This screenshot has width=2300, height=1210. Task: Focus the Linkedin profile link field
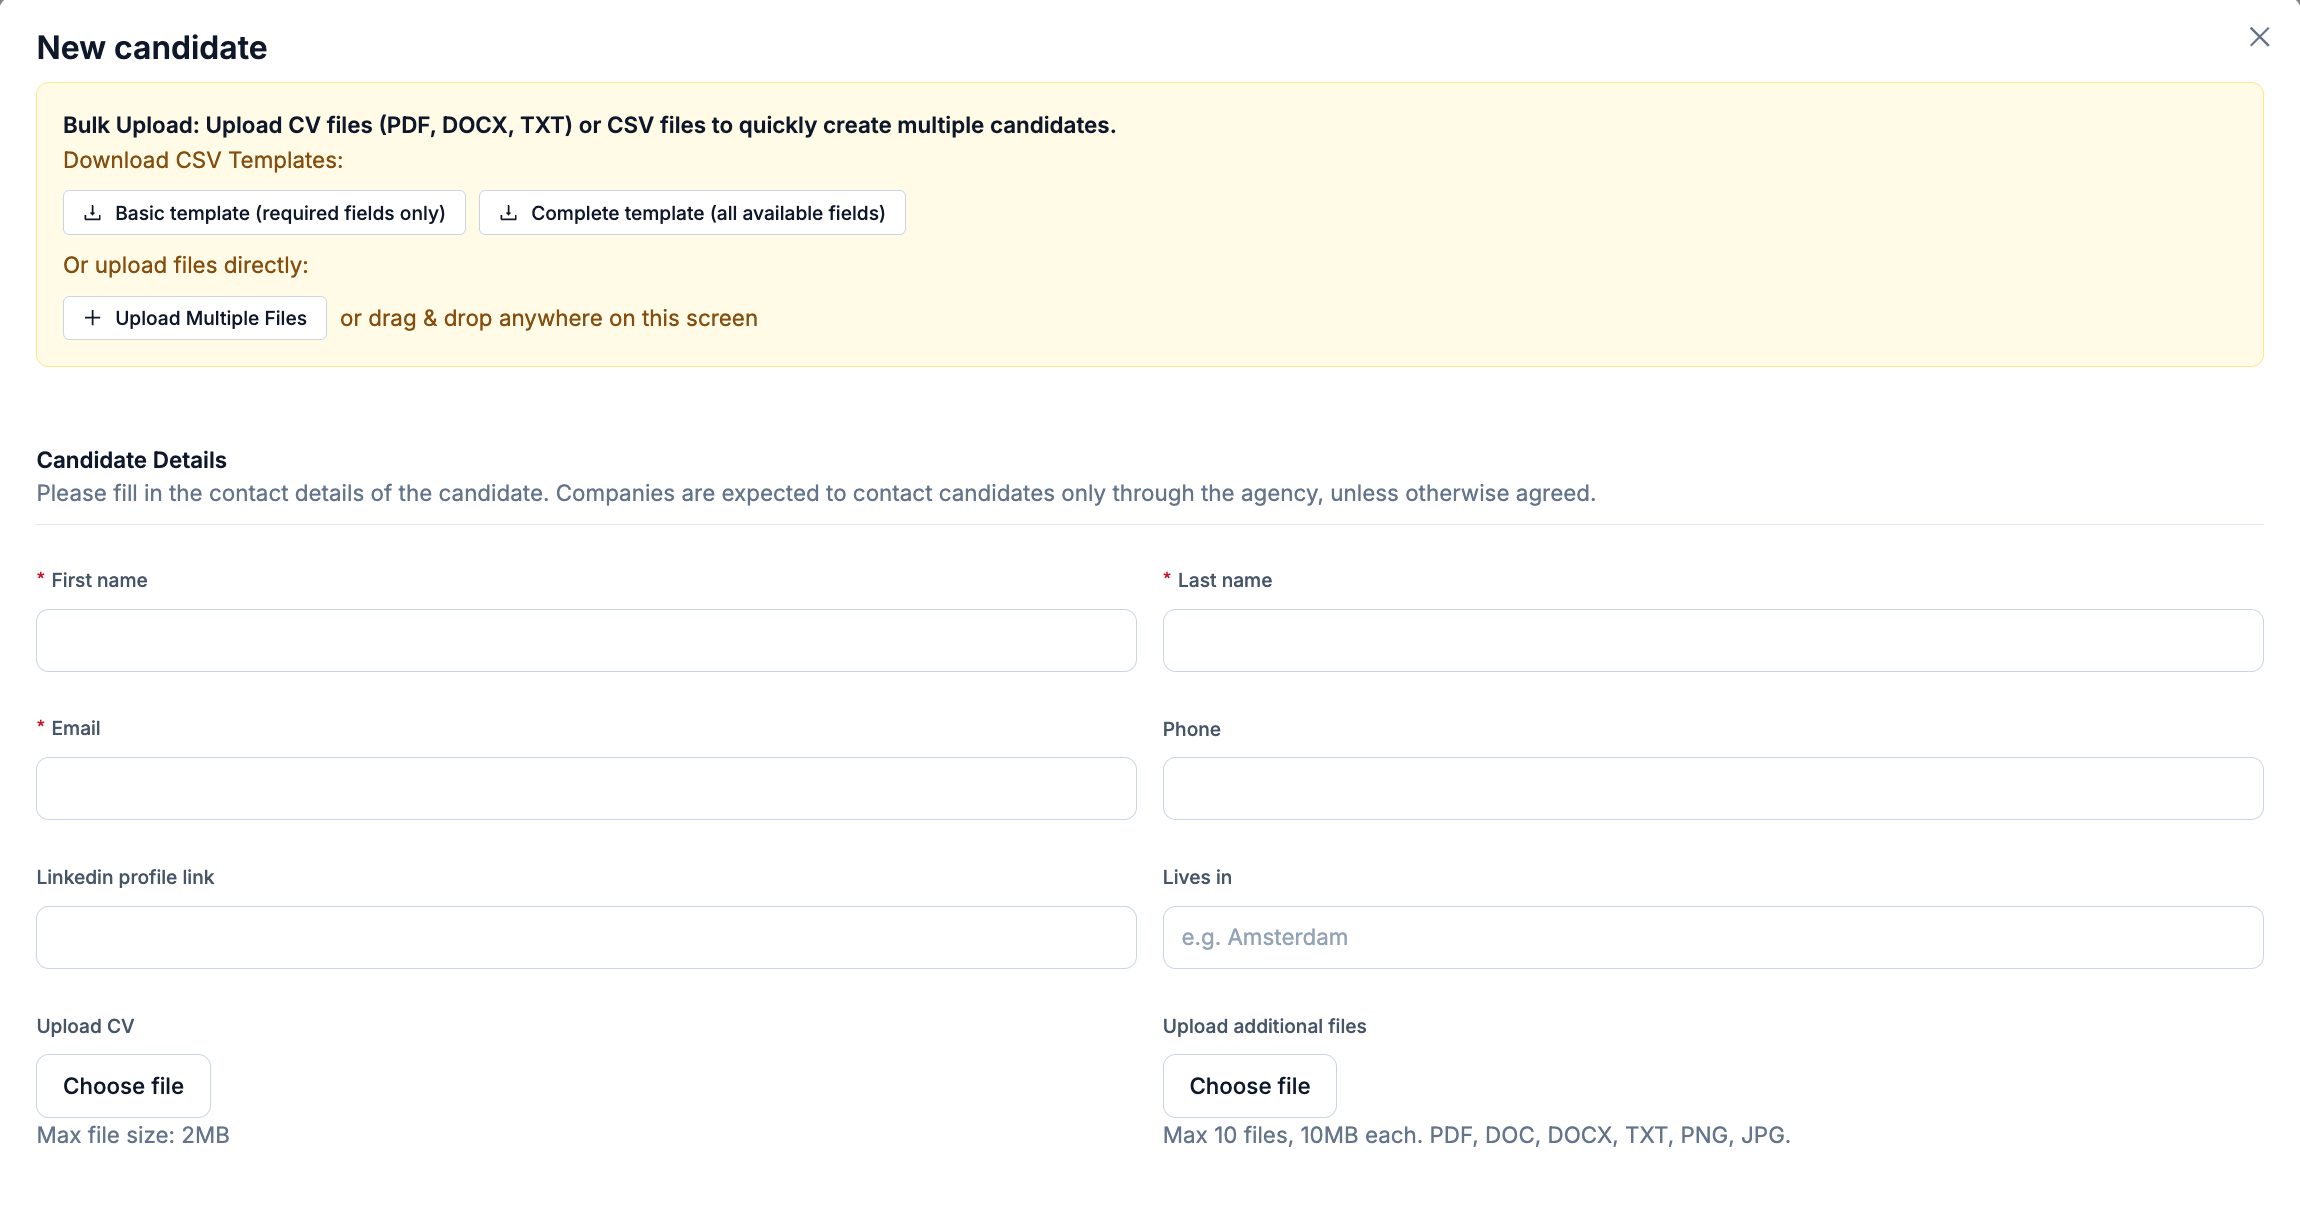pos(586,937)
